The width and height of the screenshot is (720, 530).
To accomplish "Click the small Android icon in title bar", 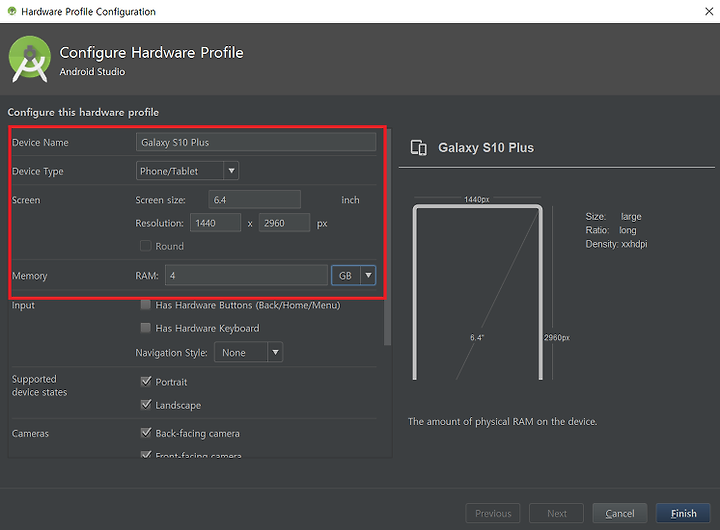I will coord(12,11).
